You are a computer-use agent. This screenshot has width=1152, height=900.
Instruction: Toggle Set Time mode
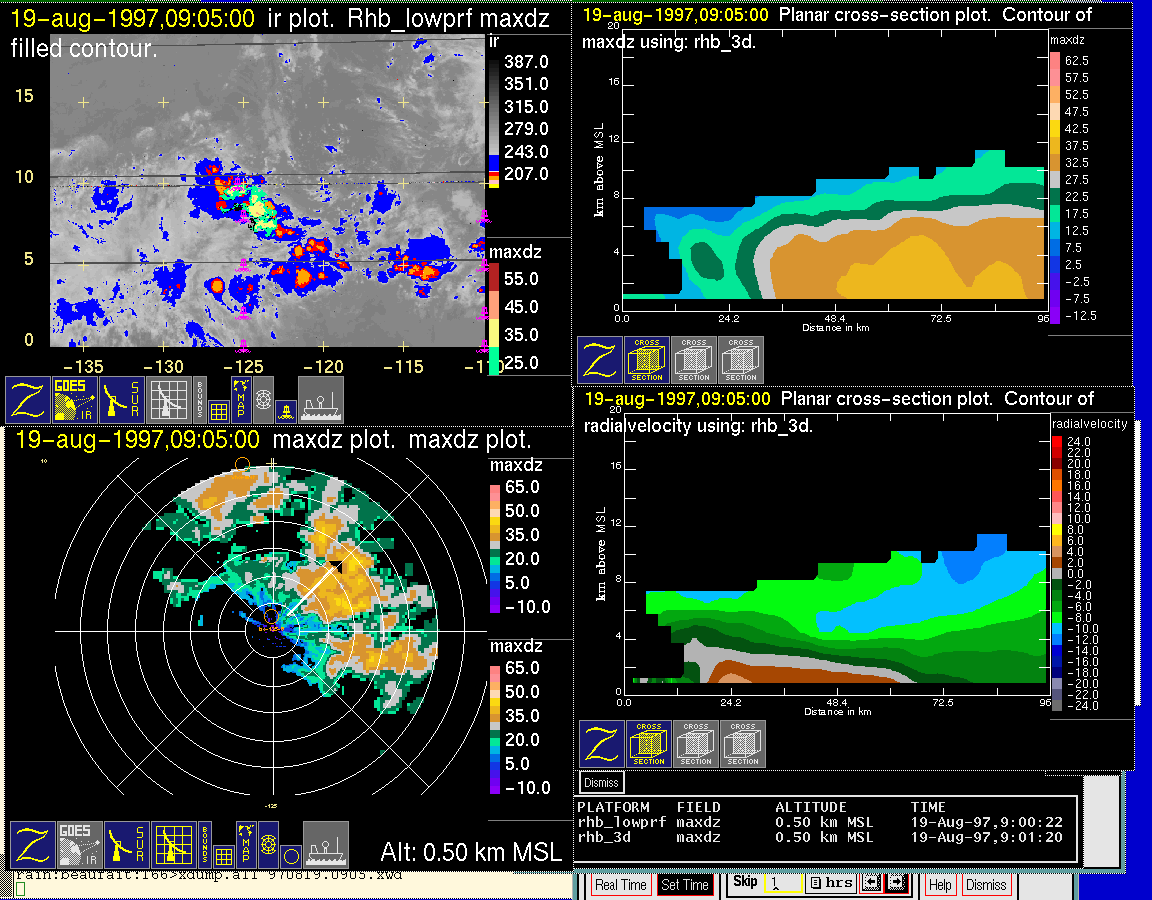point(684,885)
